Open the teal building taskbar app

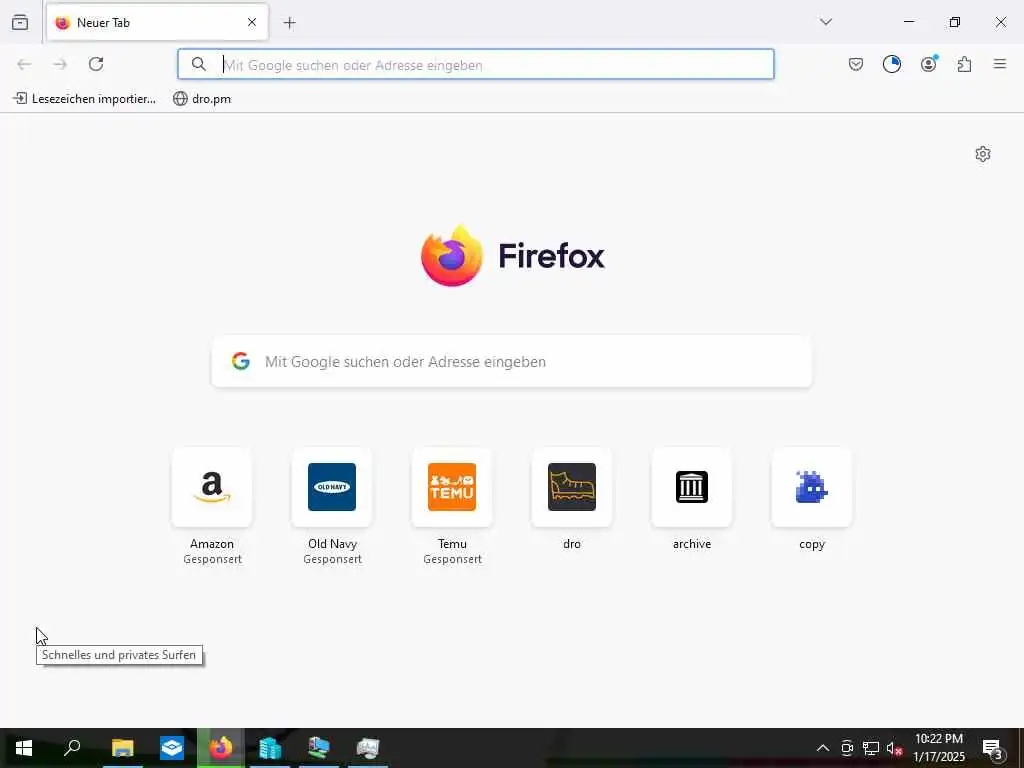[x=270, y=748]
